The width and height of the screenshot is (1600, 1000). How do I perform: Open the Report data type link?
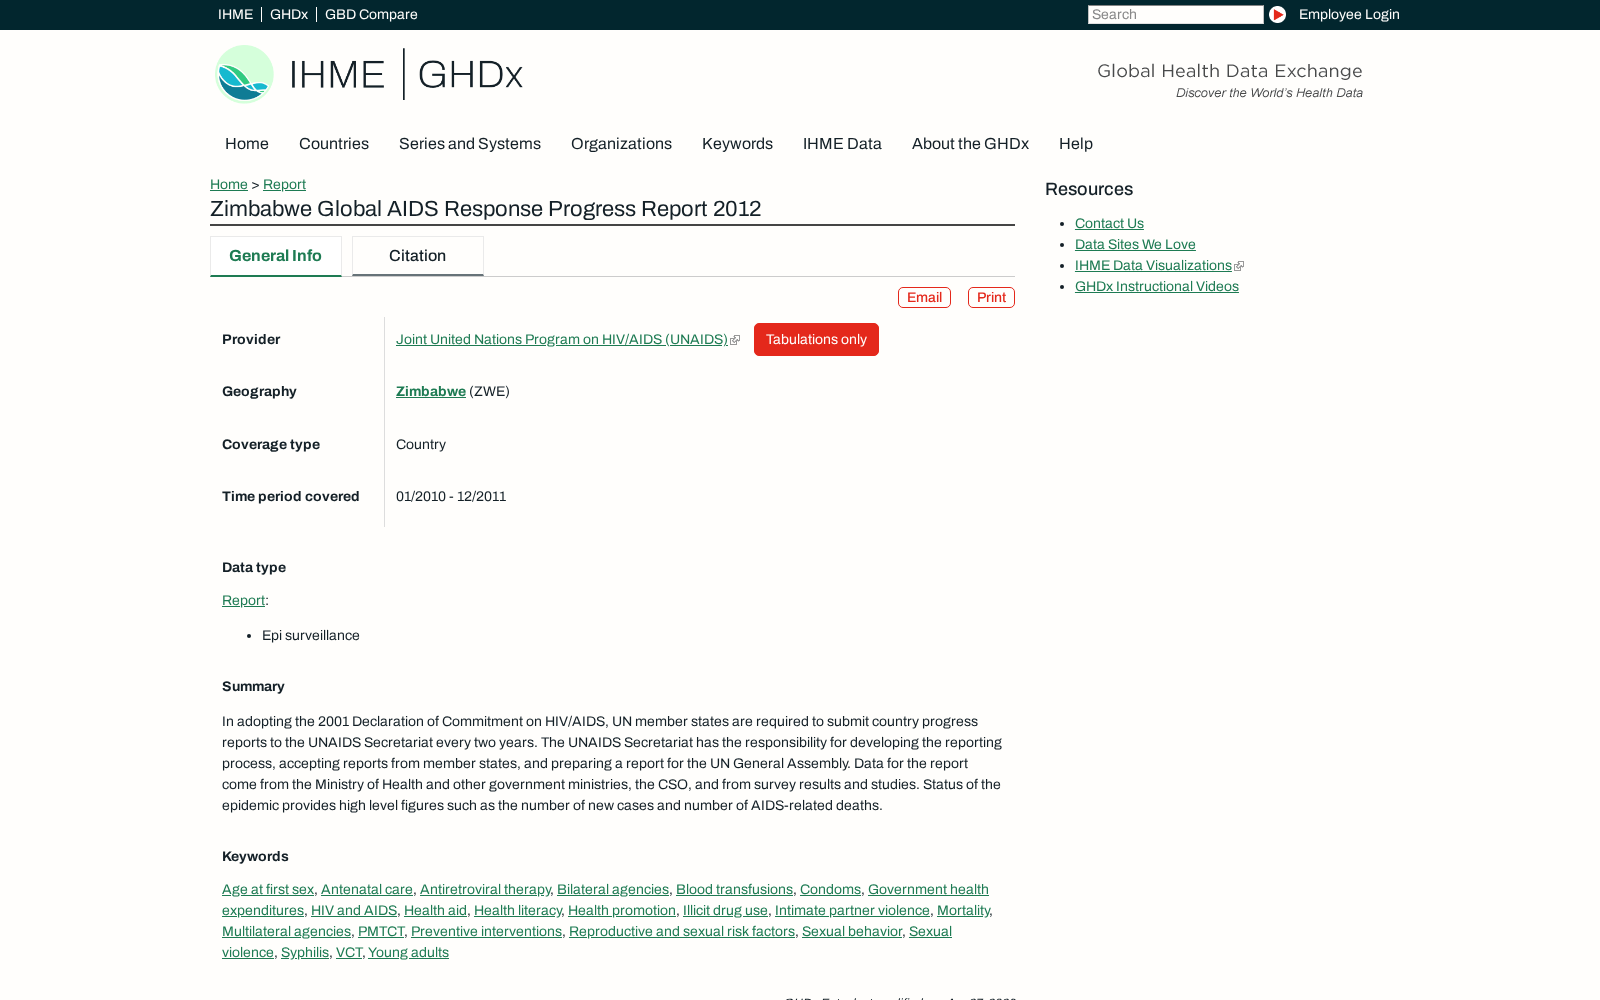[x=243, y=600]
